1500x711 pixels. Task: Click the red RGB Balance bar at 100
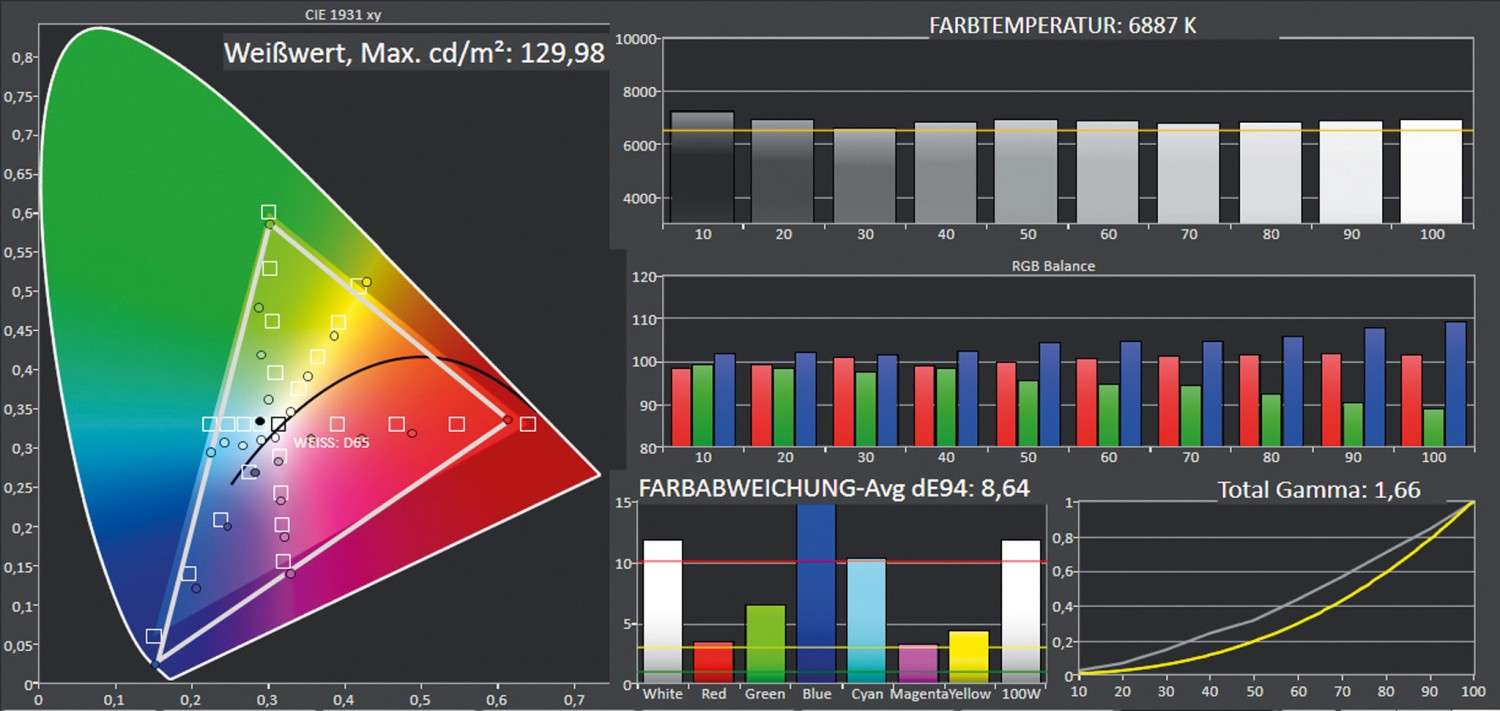click(1411, 400)
